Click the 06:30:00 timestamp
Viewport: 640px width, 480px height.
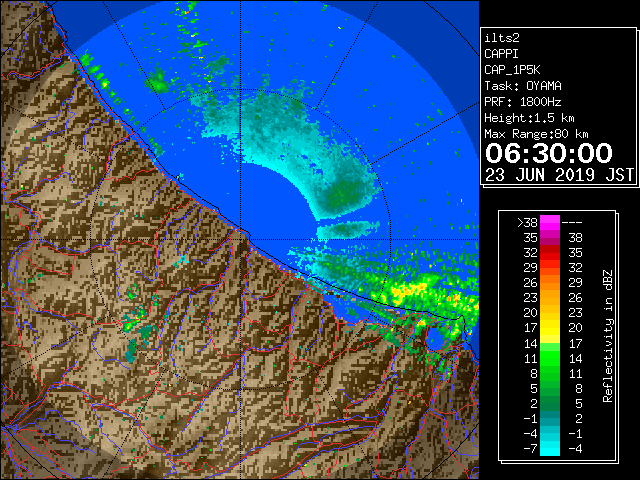tap(549, 153)
